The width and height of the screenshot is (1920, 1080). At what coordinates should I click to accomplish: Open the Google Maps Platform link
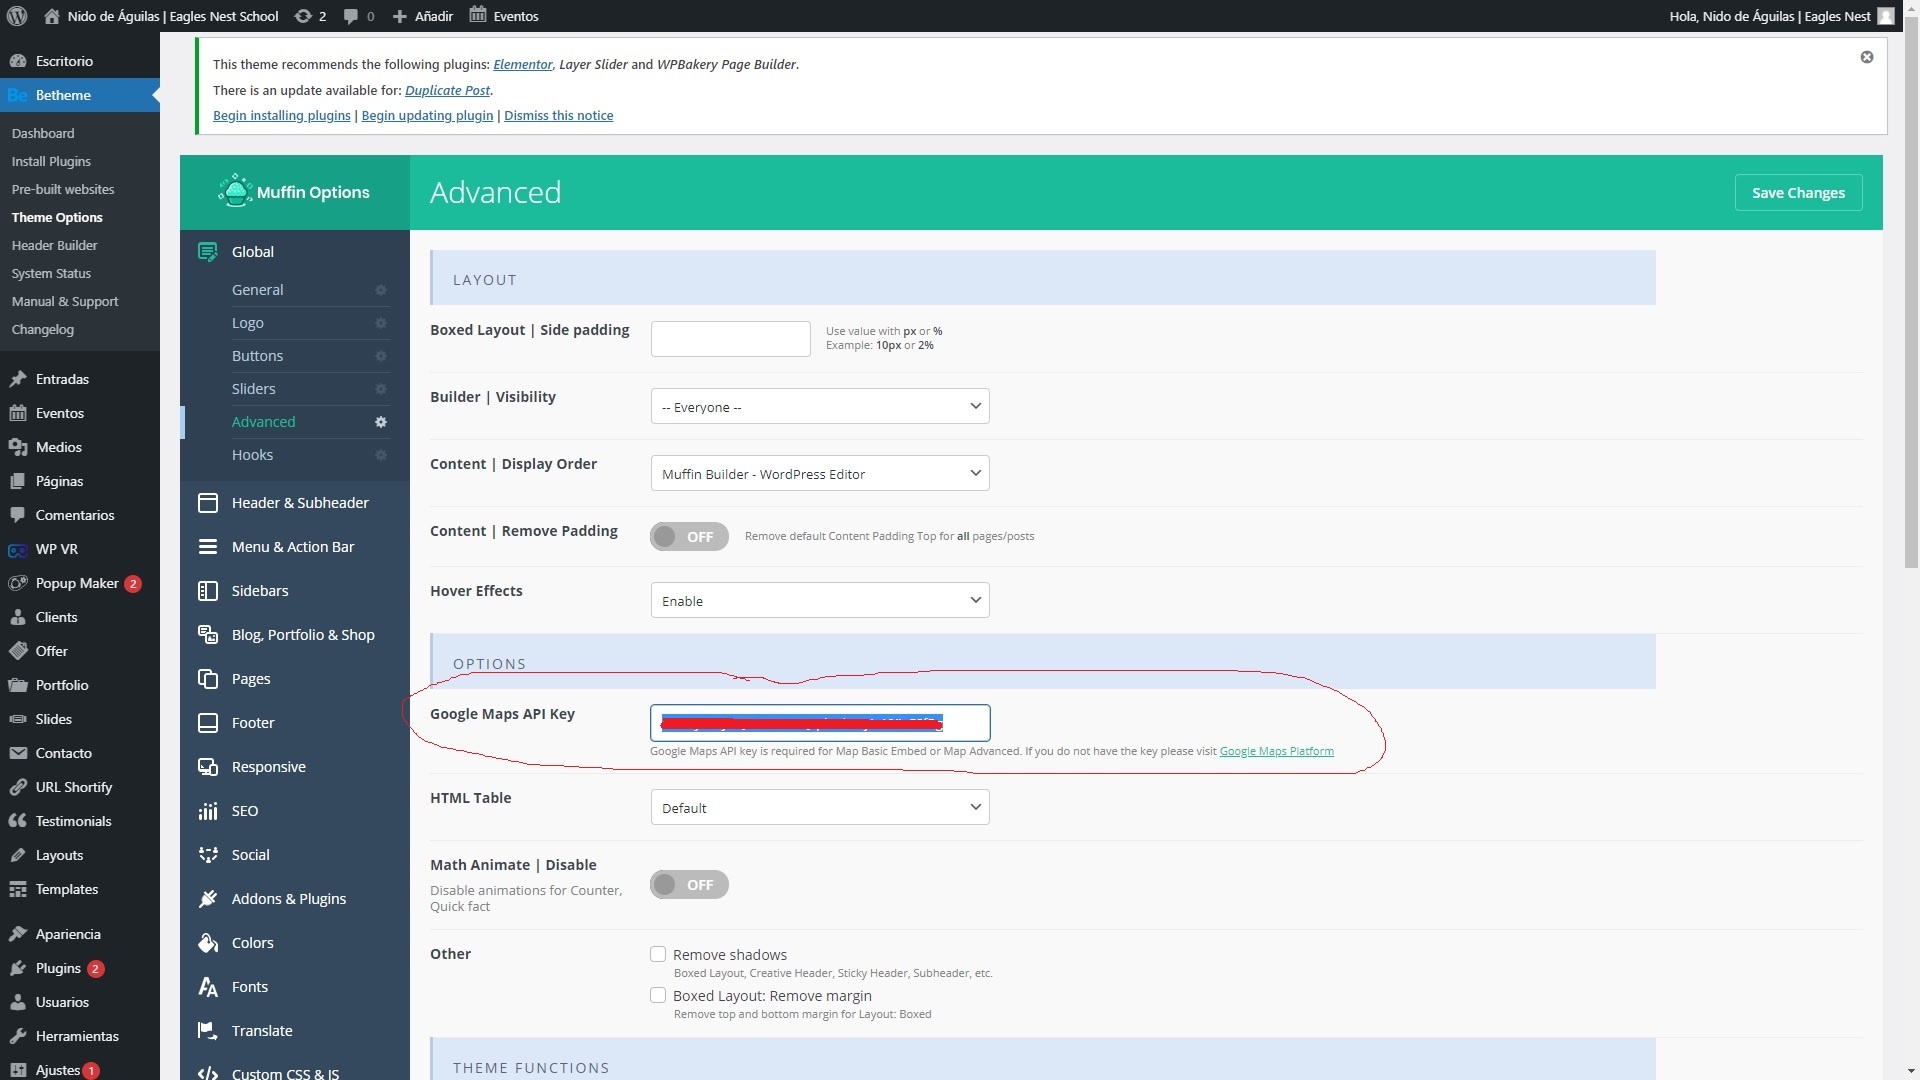tap(1277, 751)
